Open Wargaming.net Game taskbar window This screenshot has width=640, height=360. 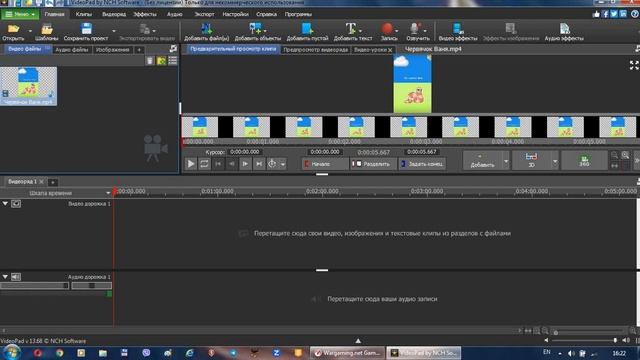[347, 353]
